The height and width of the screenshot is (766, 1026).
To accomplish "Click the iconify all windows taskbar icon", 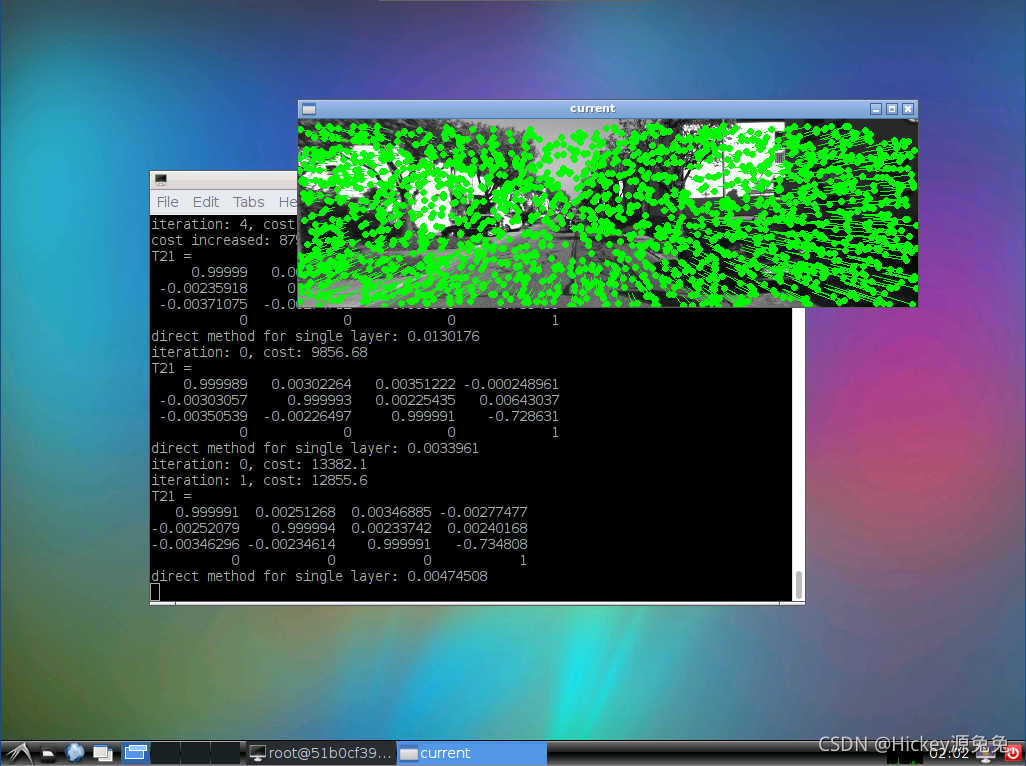I will [x=103, y=754].
